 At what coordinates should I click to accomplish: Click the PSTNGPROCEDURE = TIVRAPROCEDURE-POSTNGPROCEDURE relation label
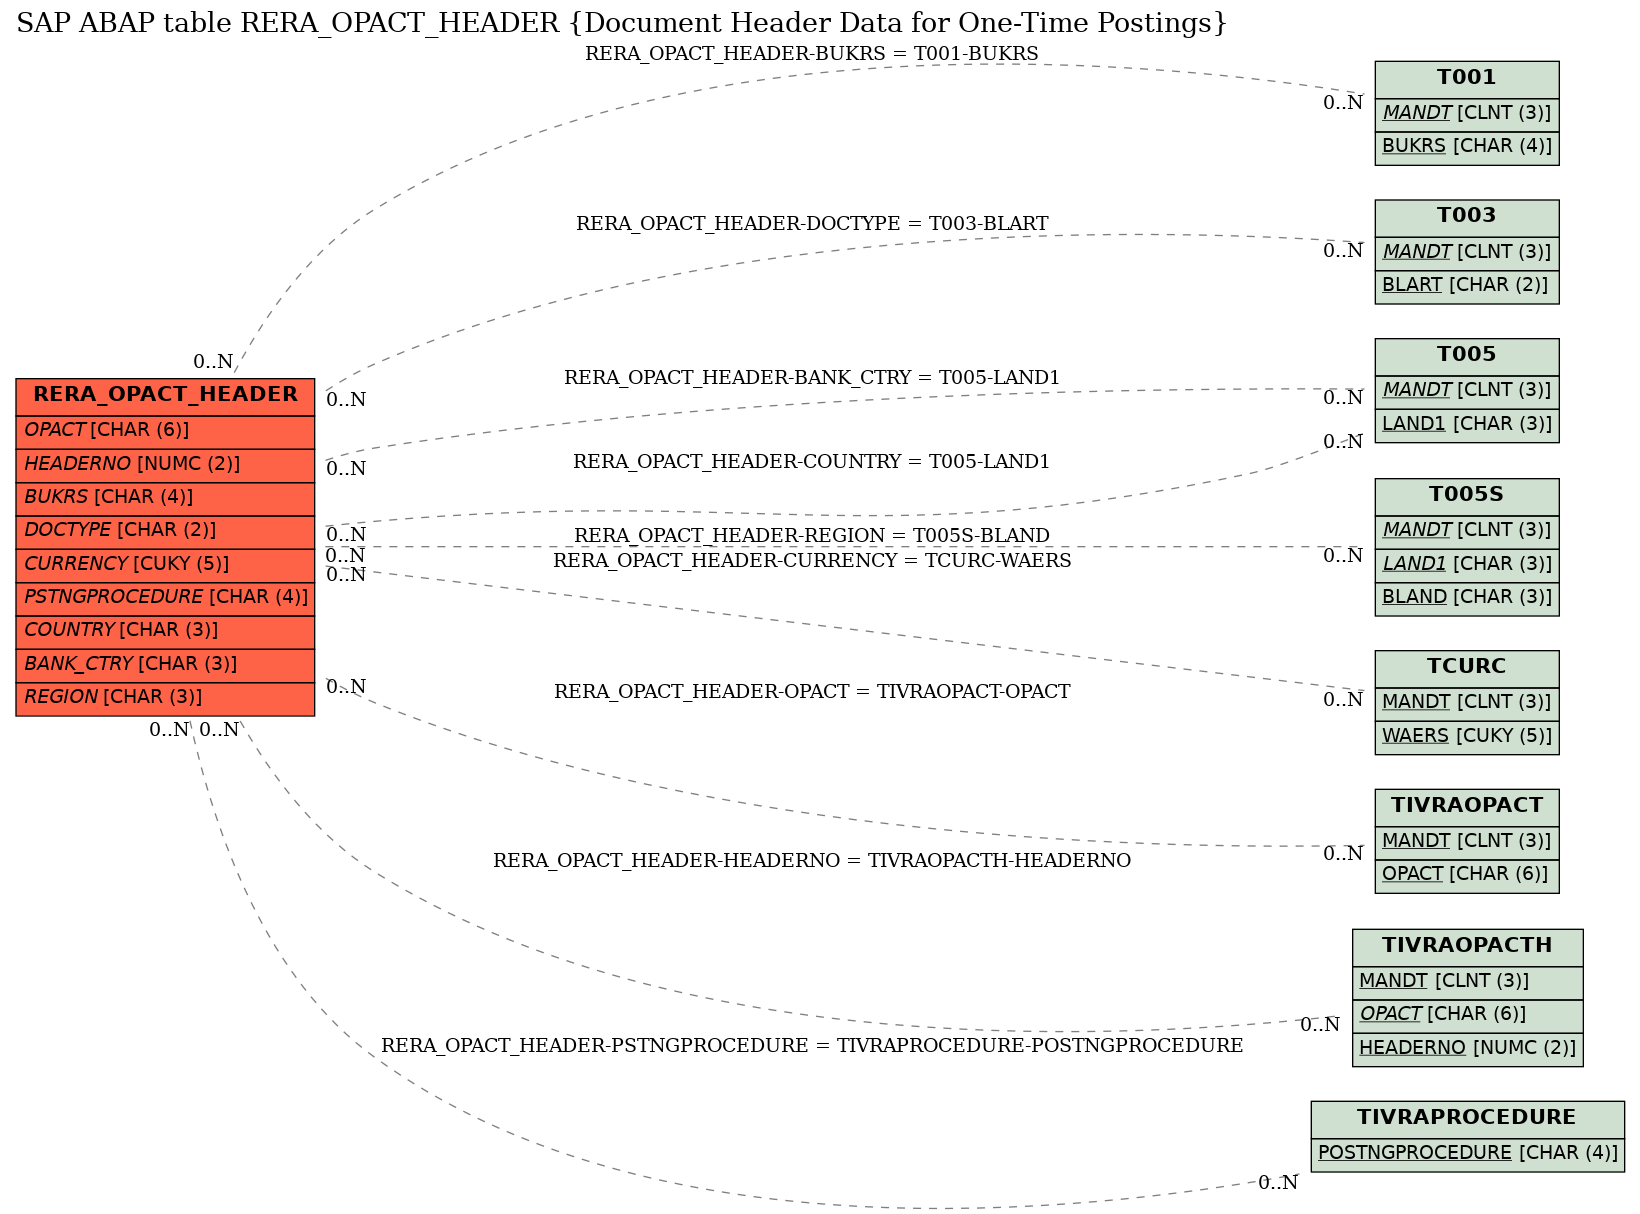tap(812, 1046)
